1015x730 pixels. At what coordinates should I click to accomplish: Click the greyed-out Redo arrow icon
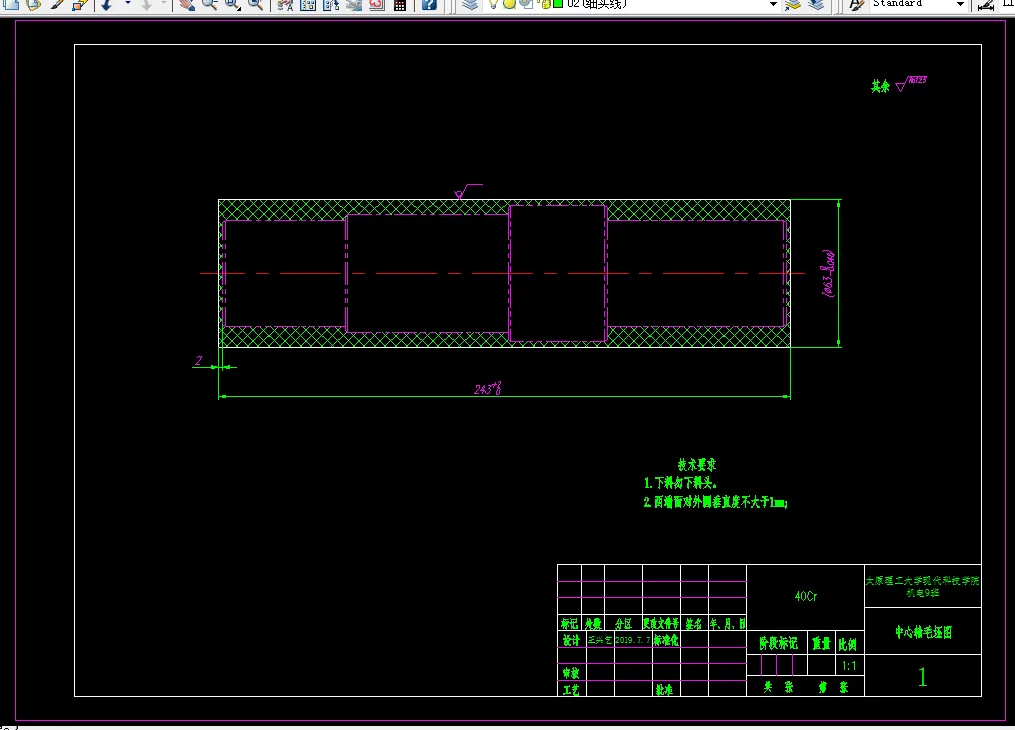point(147,5)
